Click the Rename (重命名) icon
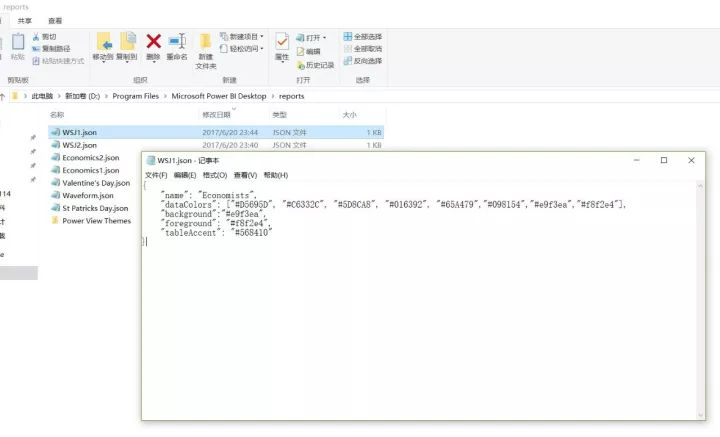The image size is (720, 437). click(177, 41)
